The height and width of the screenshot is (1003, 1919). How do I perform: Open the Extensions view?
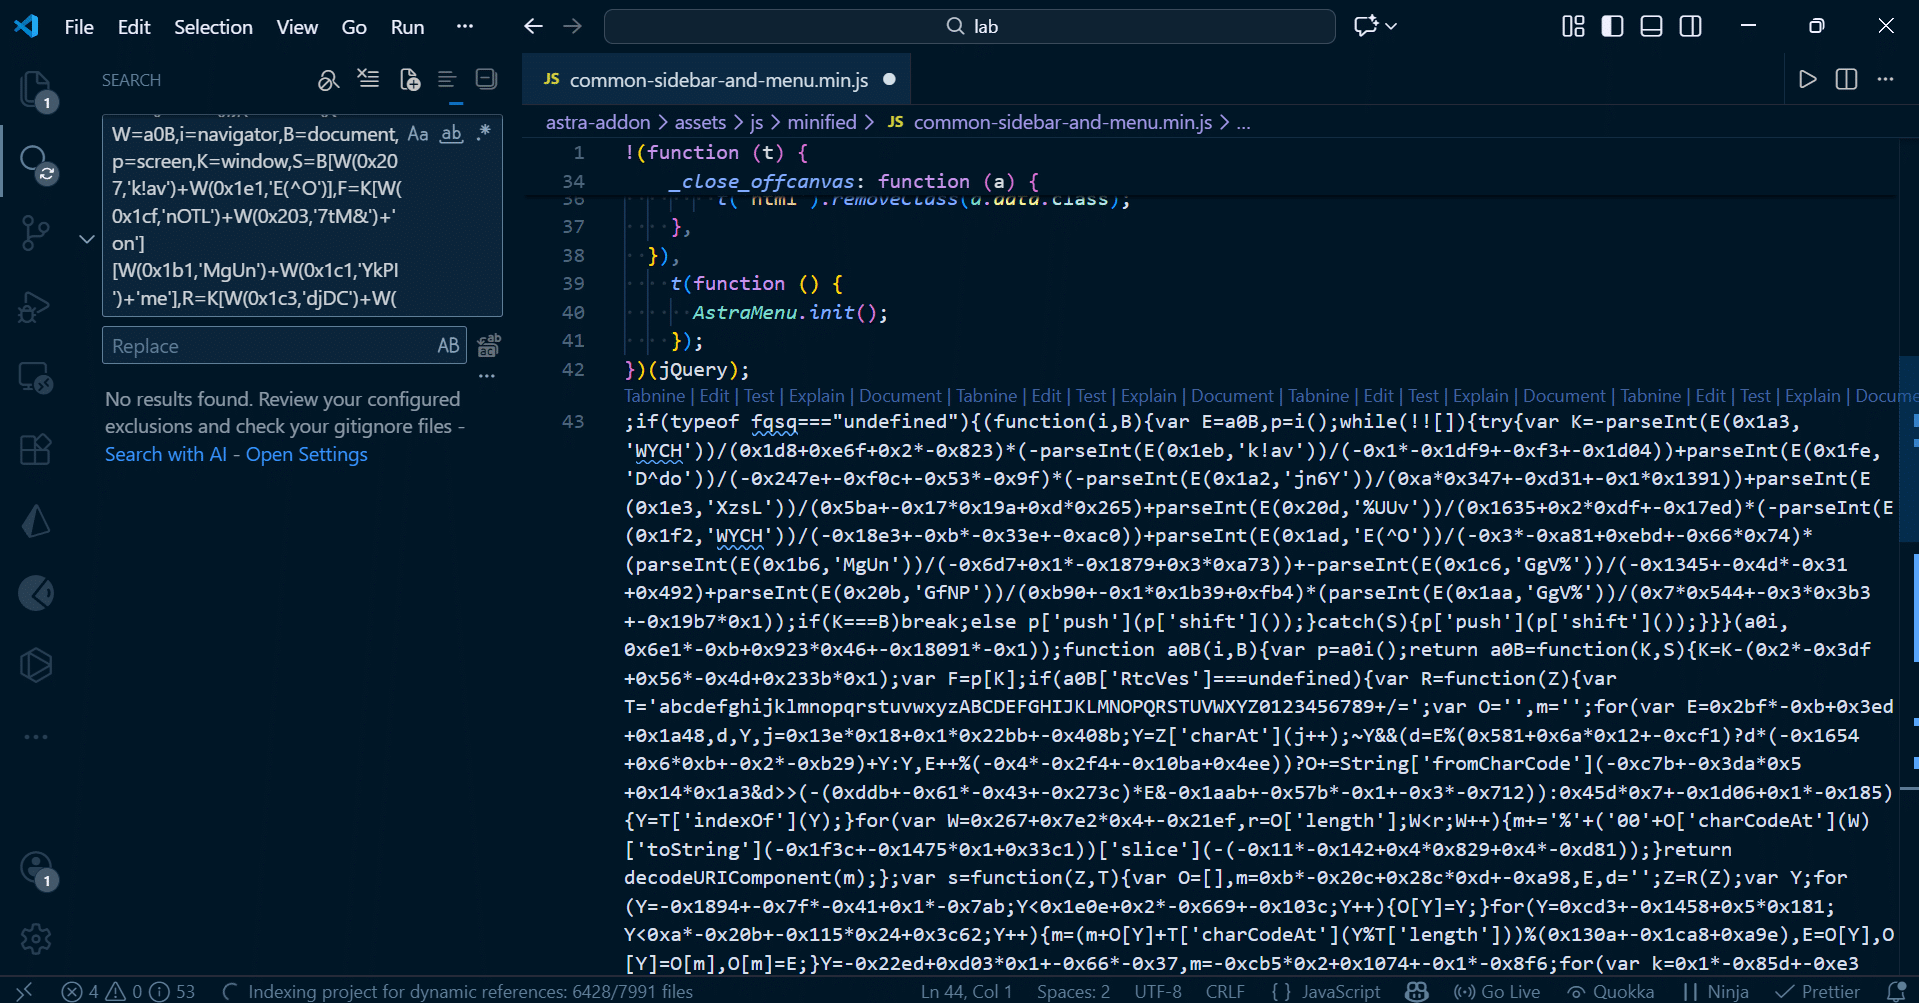coord(36,450)
